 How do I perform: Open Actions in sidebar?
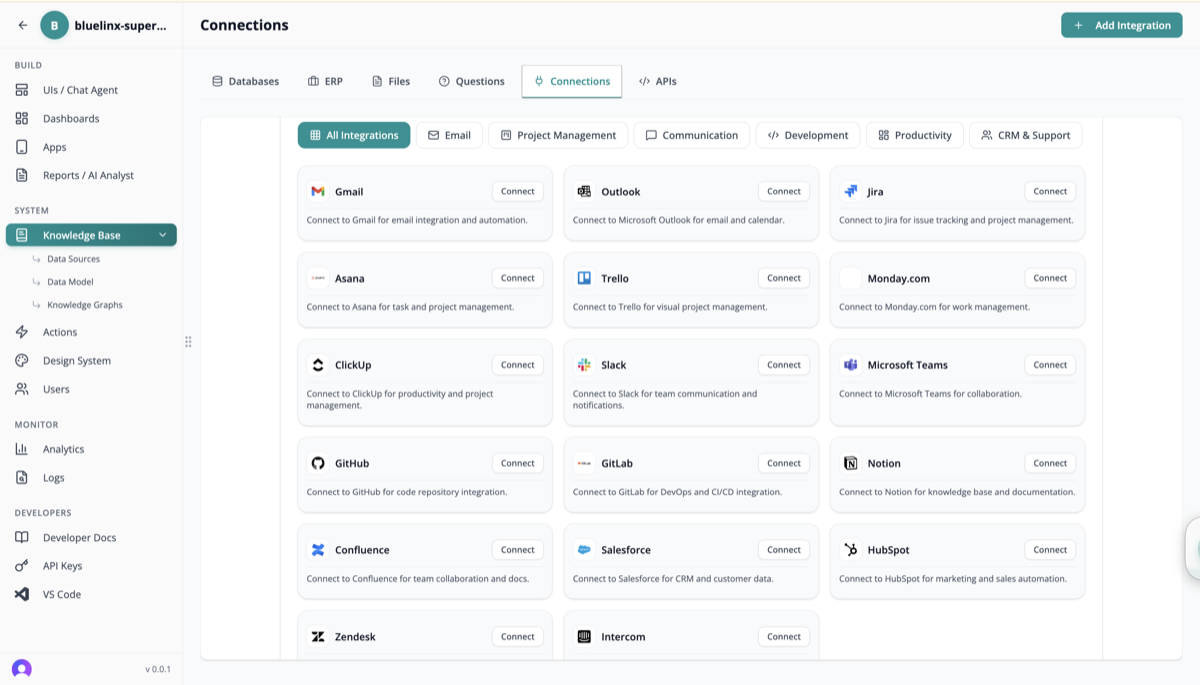[91, 332]
